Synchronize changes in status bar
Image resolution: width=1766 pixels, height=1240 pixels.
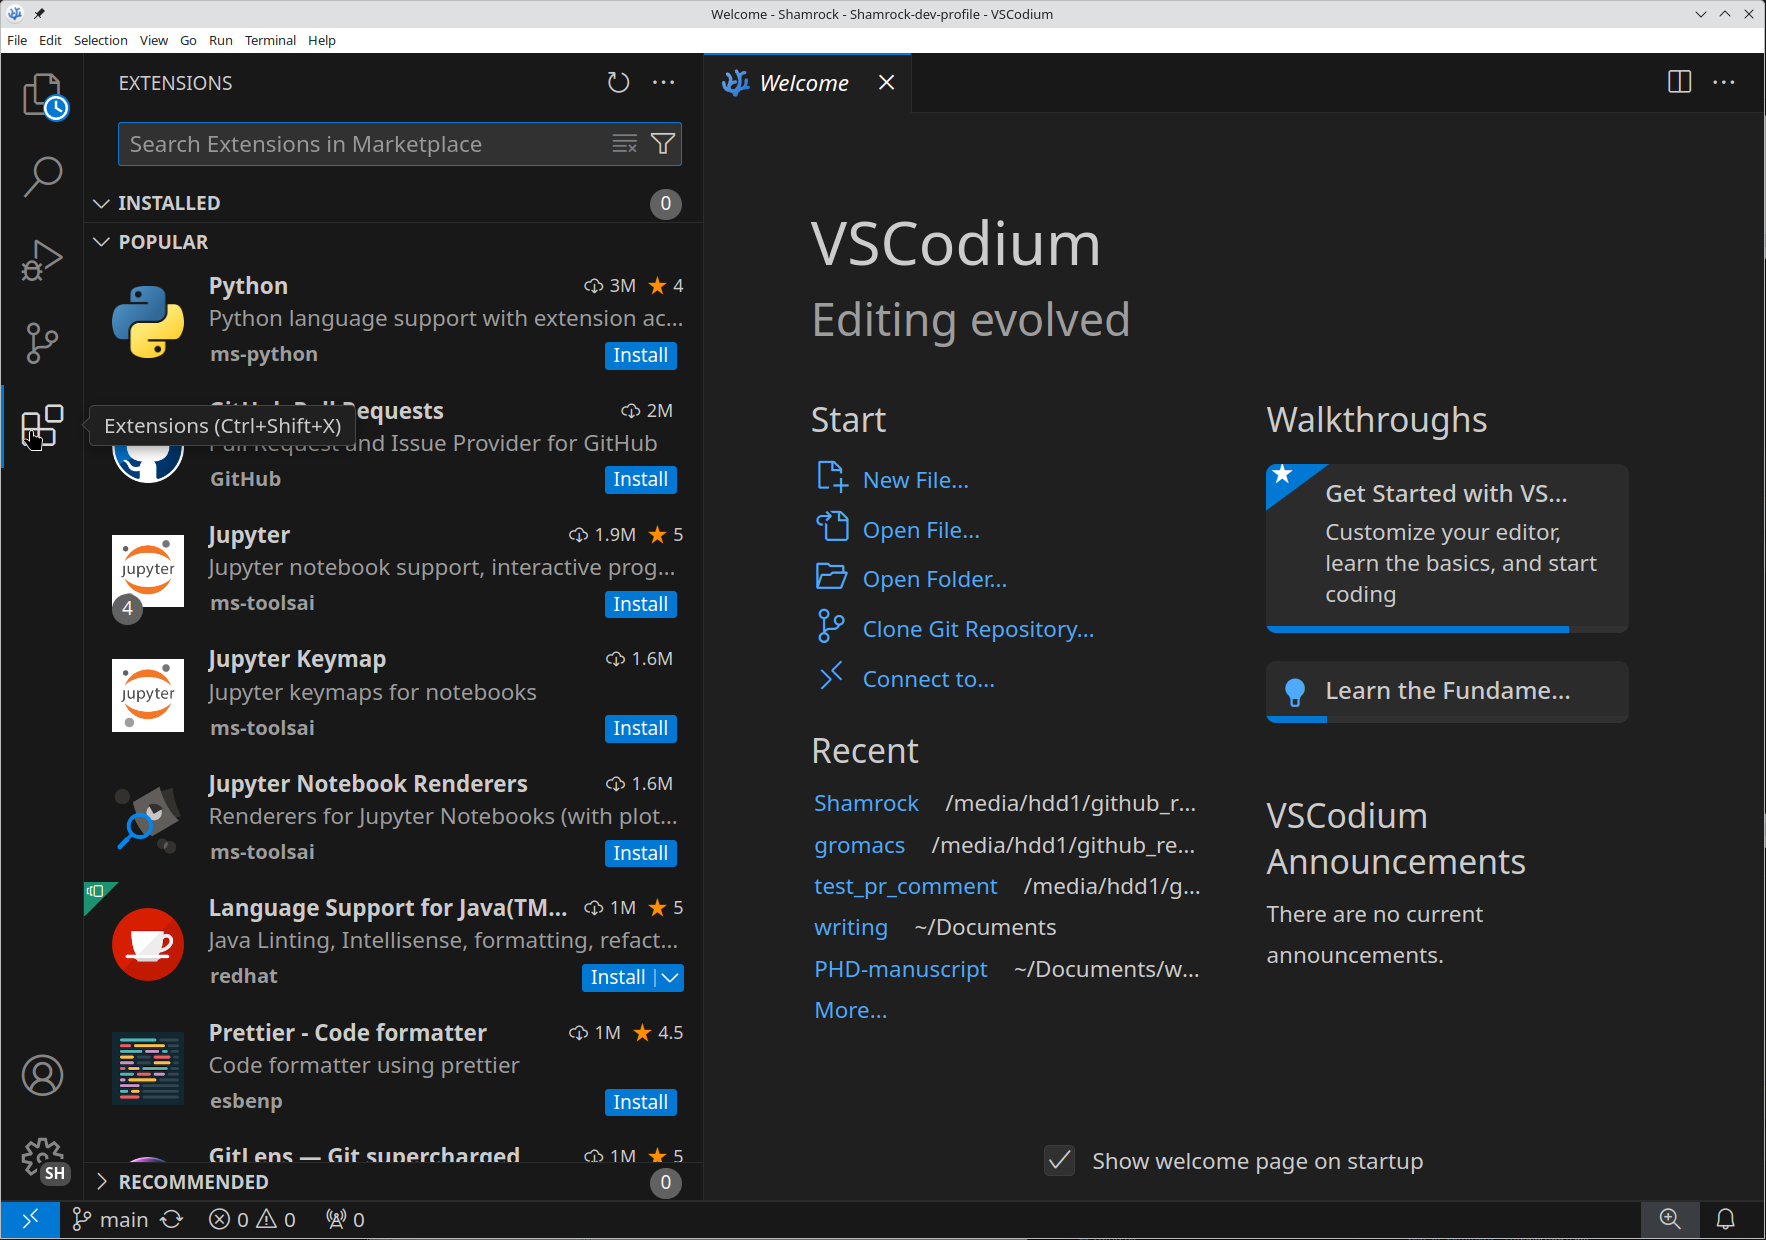click(x=172, y=1219)
